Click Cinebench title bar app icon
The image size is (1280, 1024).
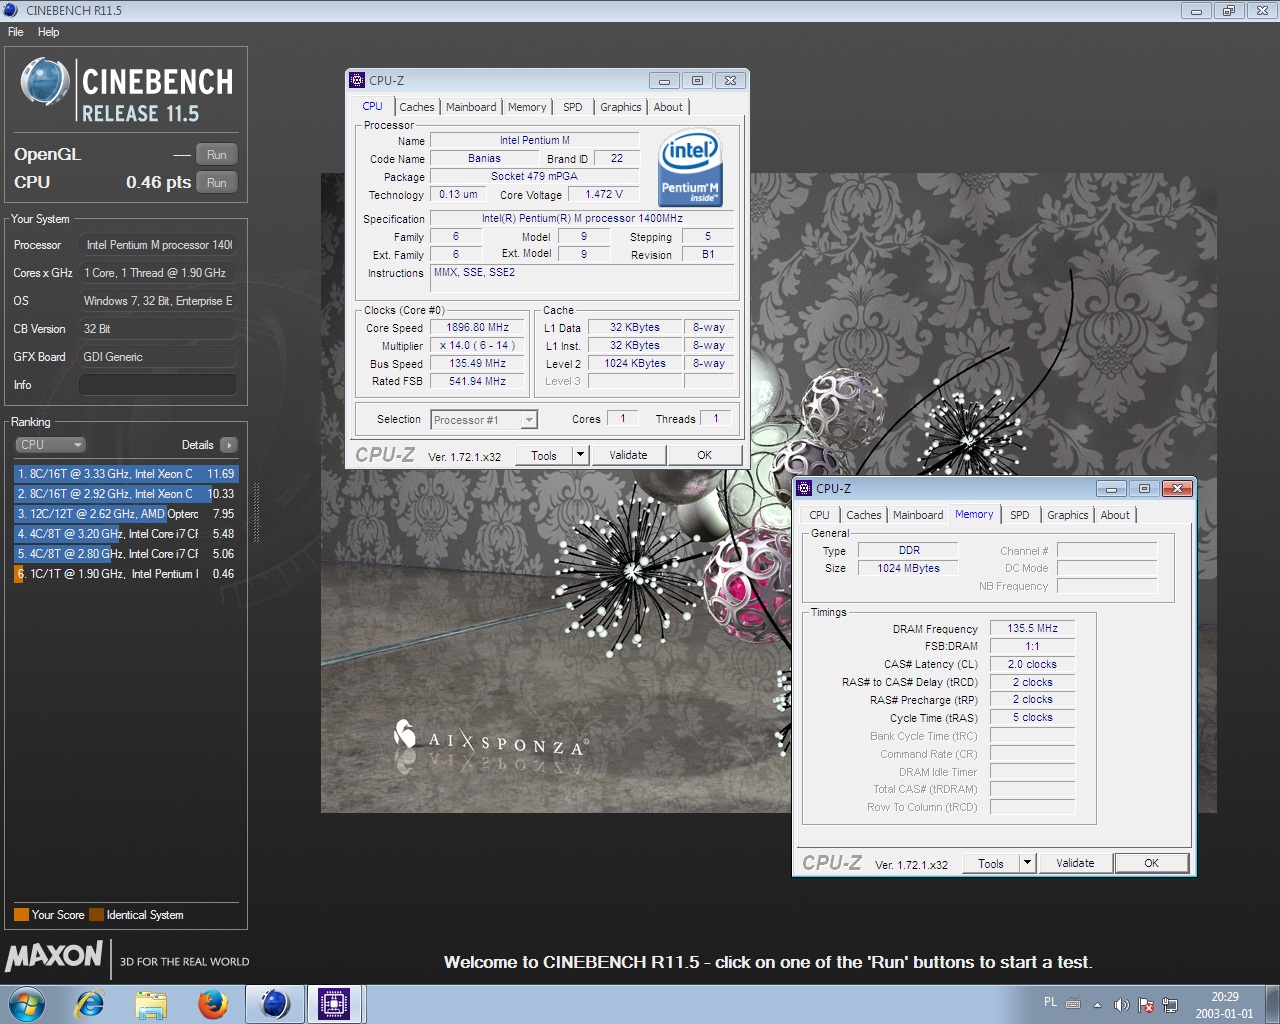(11, 10)
